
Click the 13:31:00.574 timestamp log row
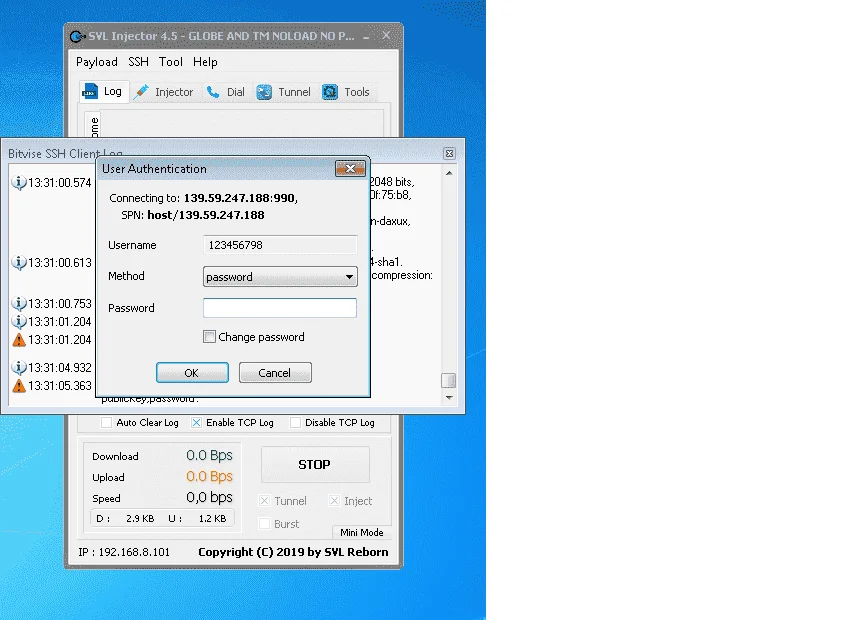click(x=60, y=183)
